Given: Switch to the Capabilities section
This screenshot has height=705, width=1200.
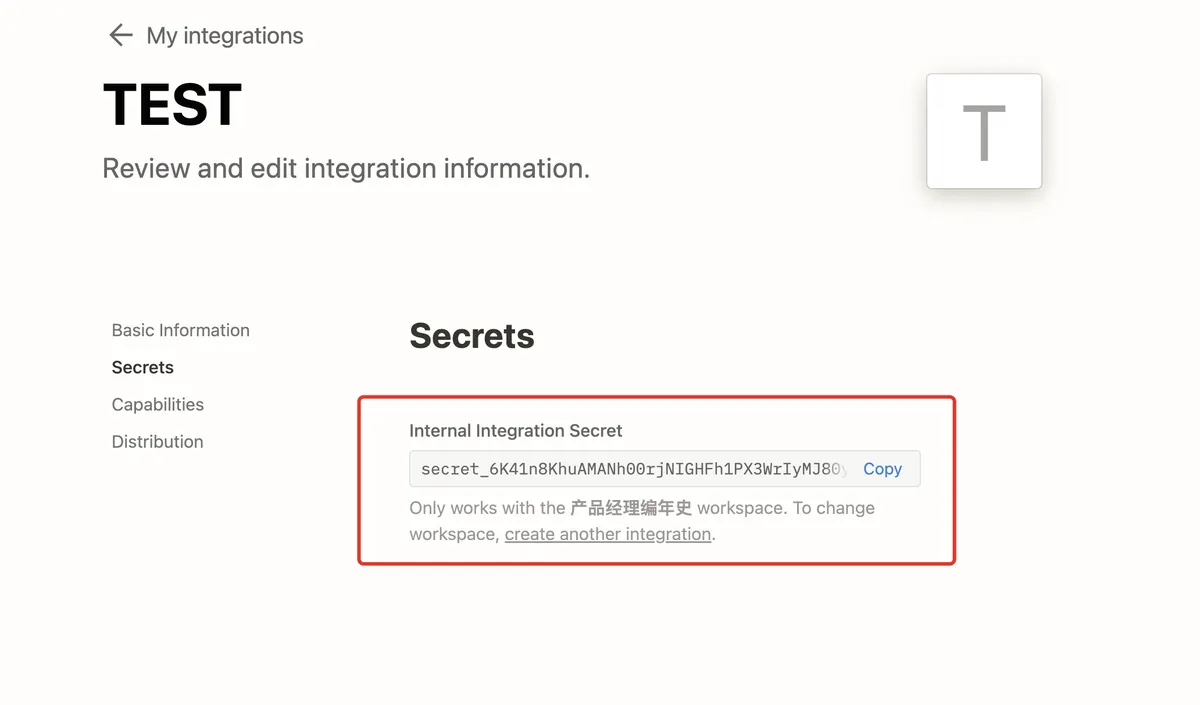Looking at the screenshot, I should coord(158,404).
